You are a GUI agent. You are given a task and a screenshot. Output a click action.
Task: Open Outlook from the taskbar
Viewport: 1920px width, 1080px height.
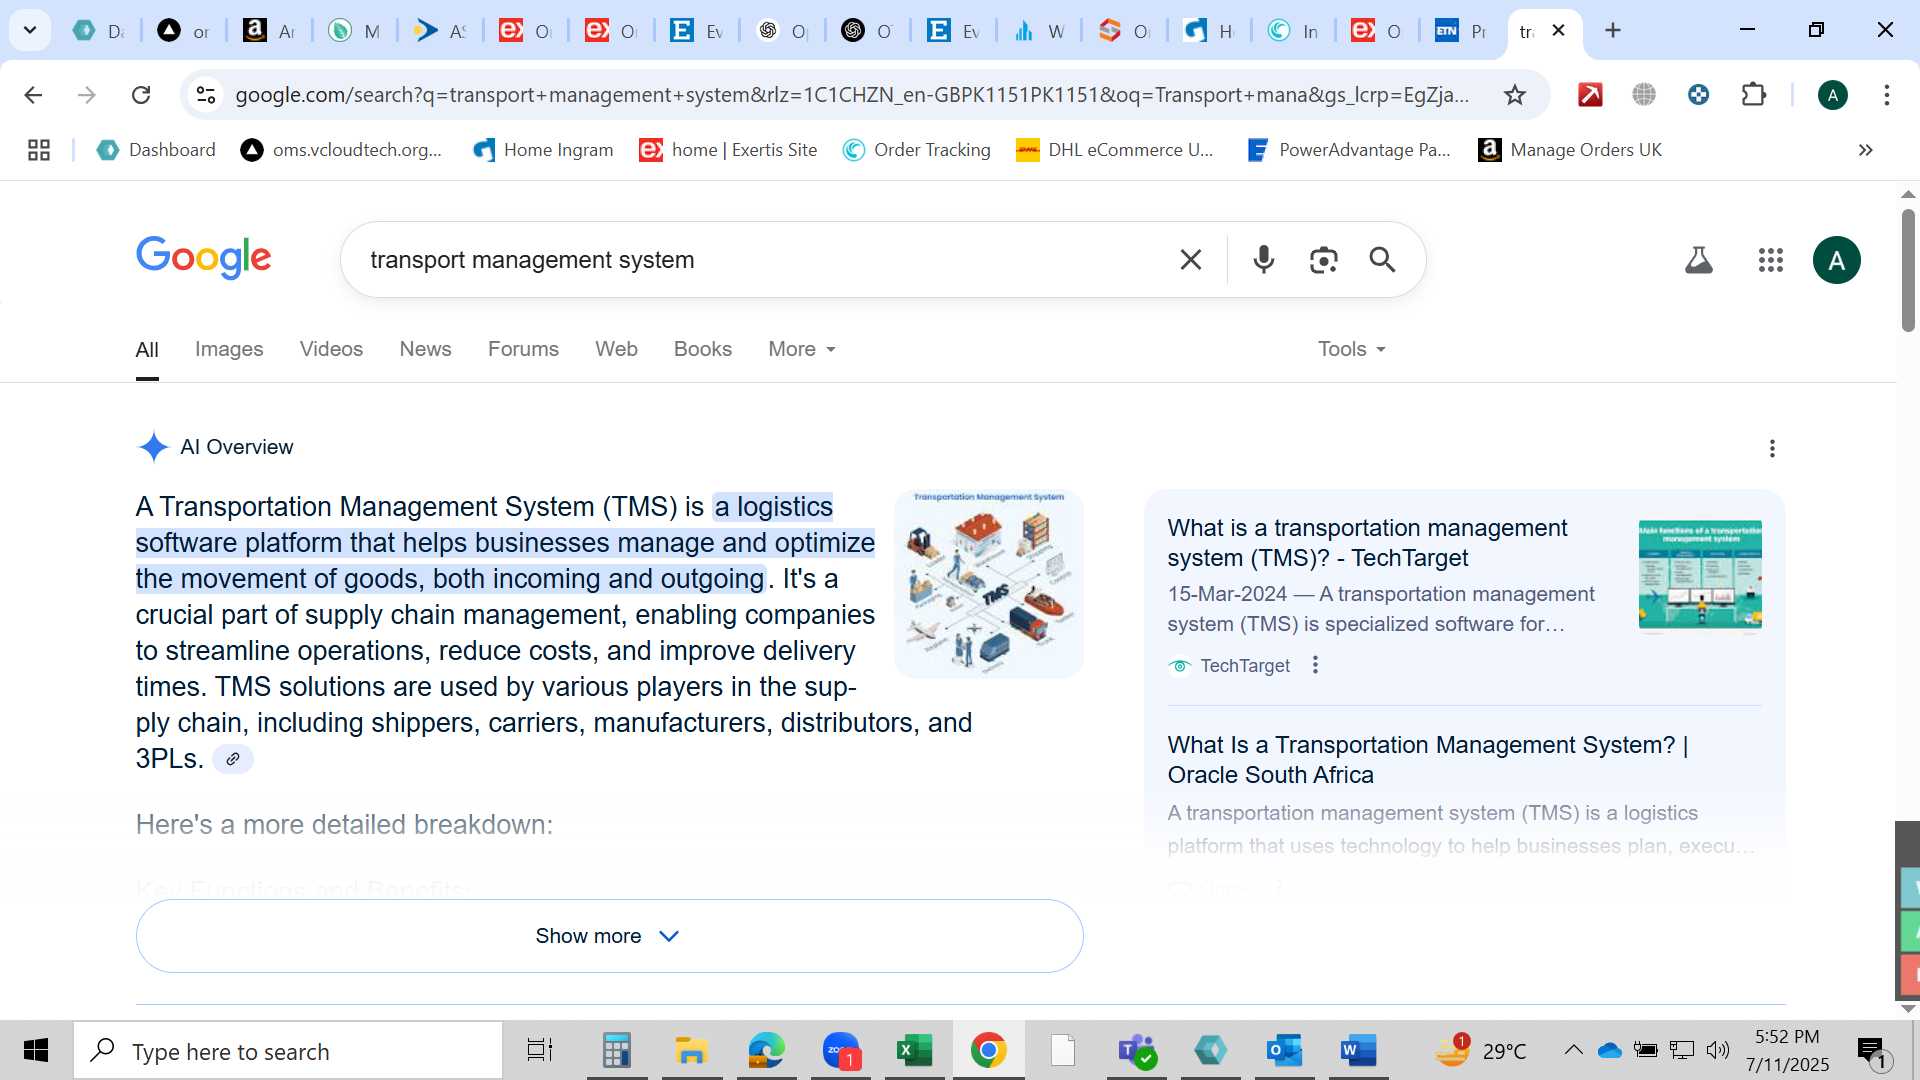click(x=1283, y=1051)
